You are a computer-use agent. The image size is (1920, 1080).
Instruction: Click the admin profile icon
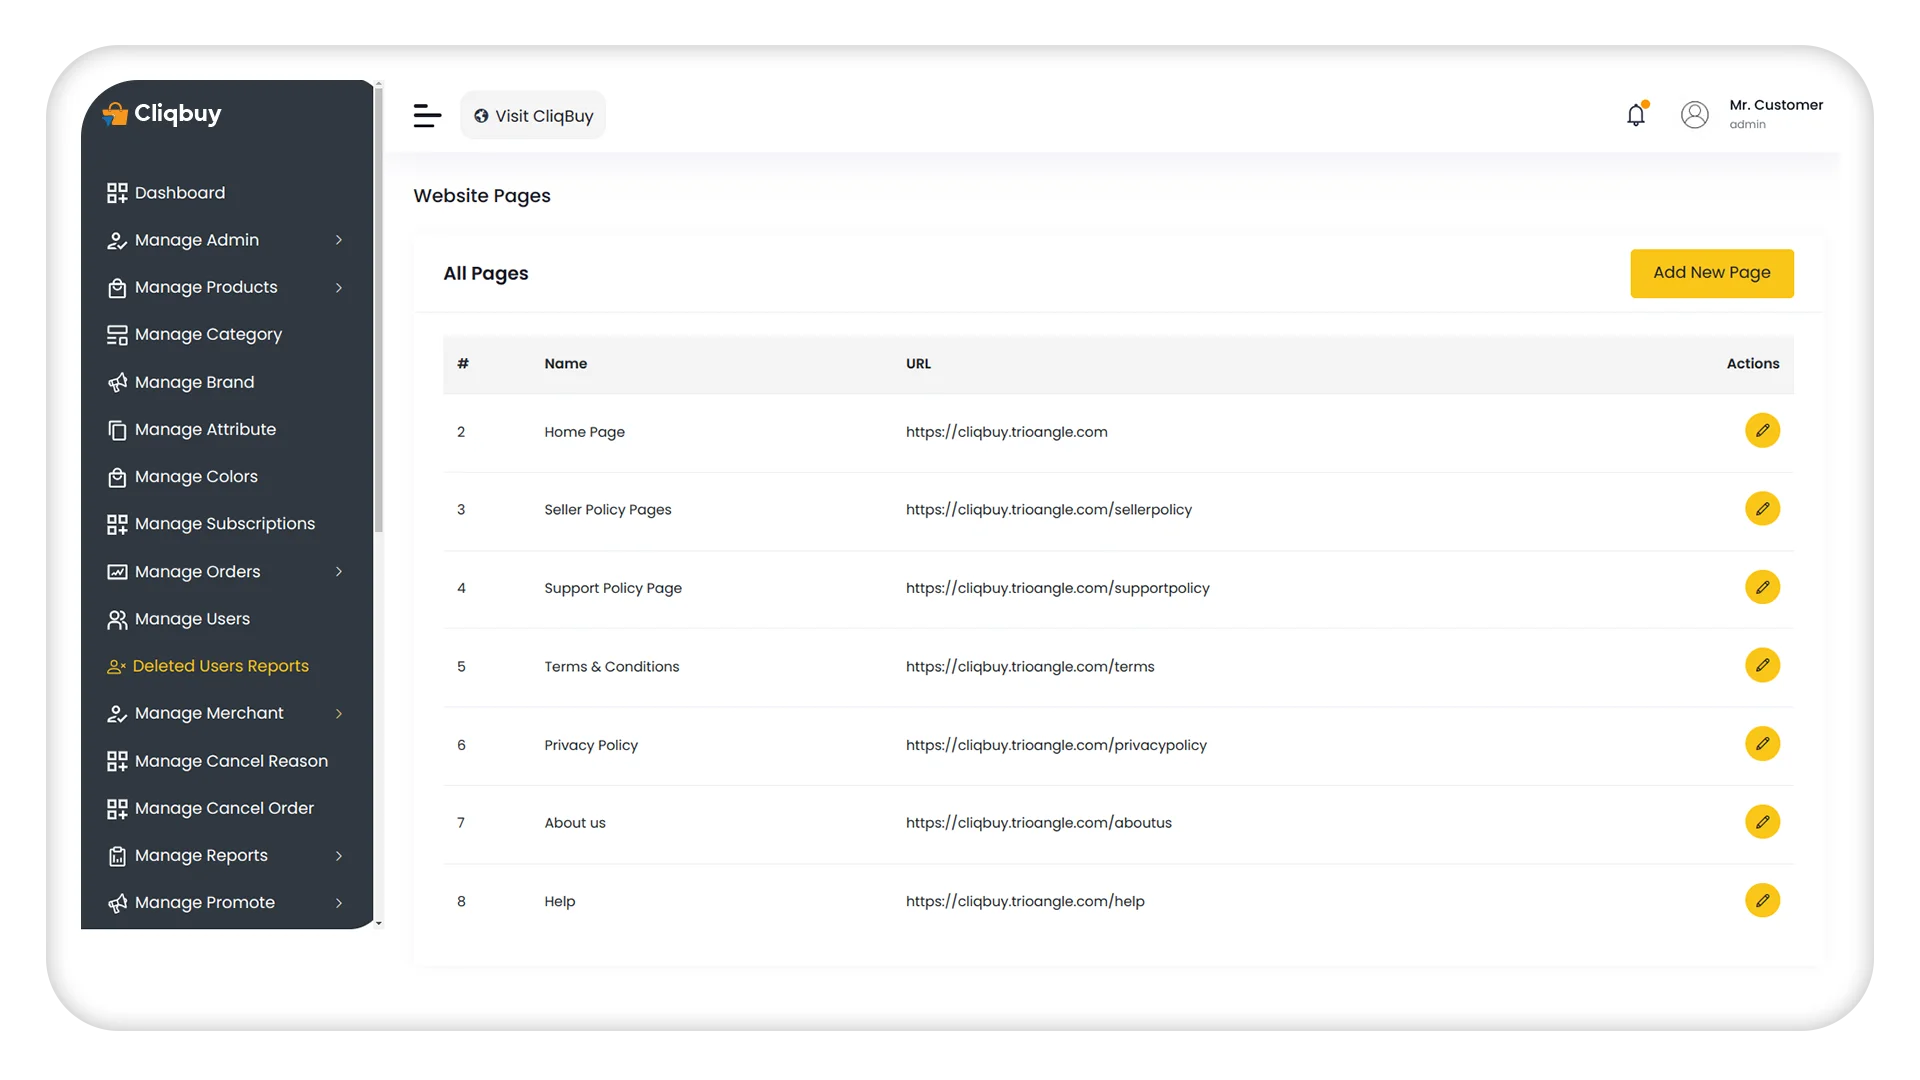tap(1695, 115)
